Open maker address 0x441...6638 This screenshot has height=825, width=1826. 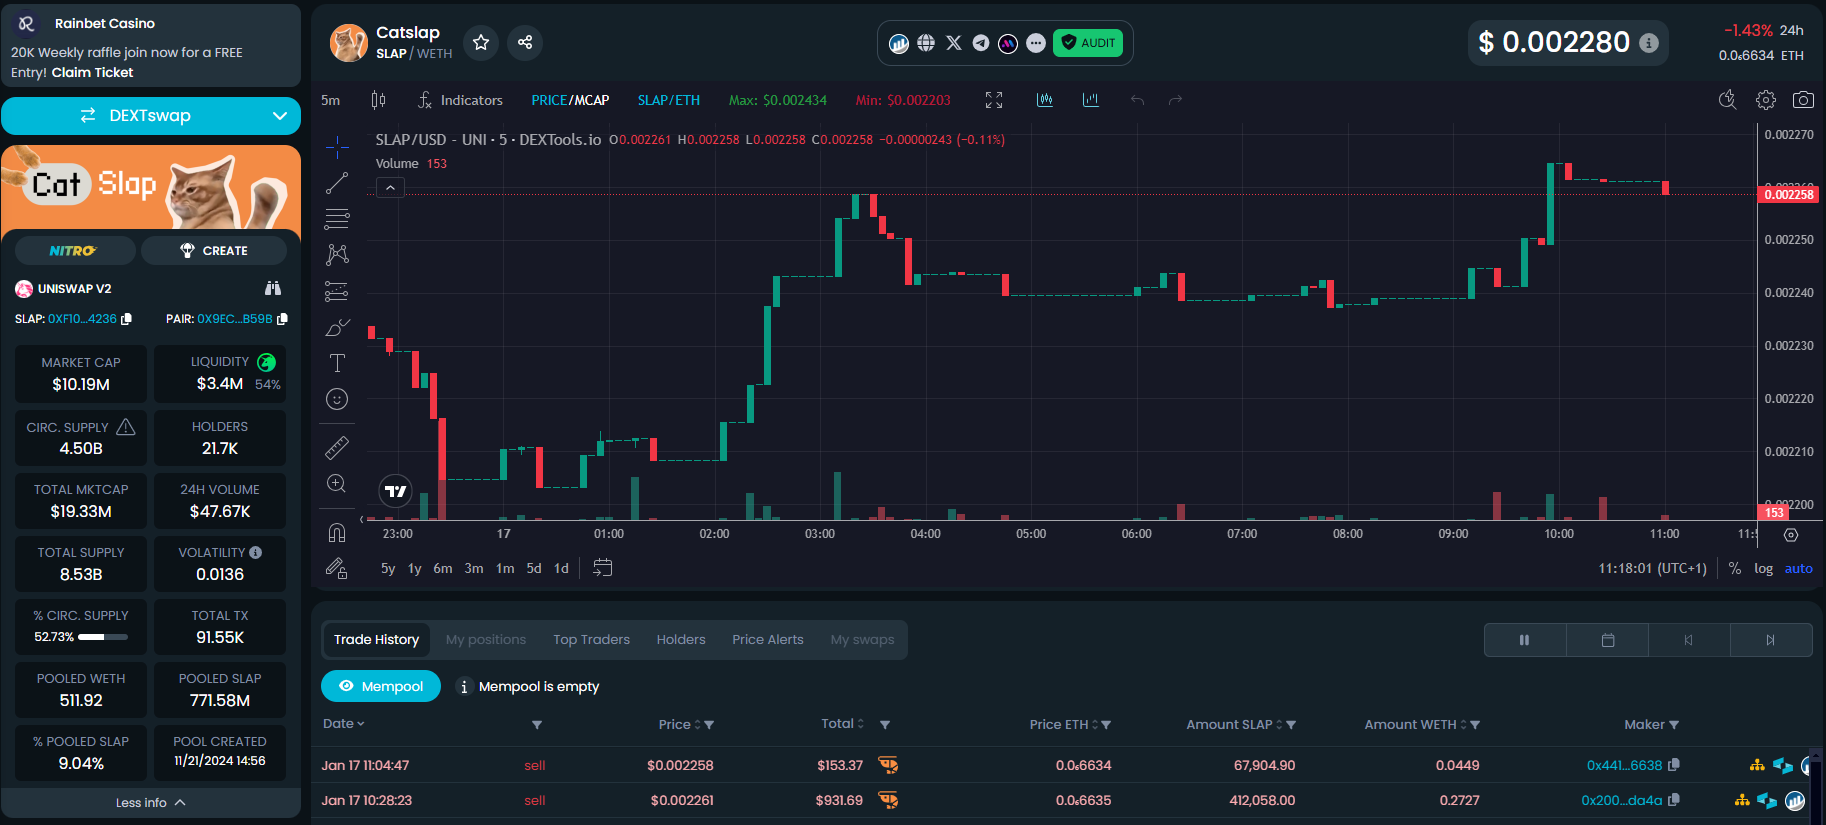pyautogui.click(x=1624, y=765)
